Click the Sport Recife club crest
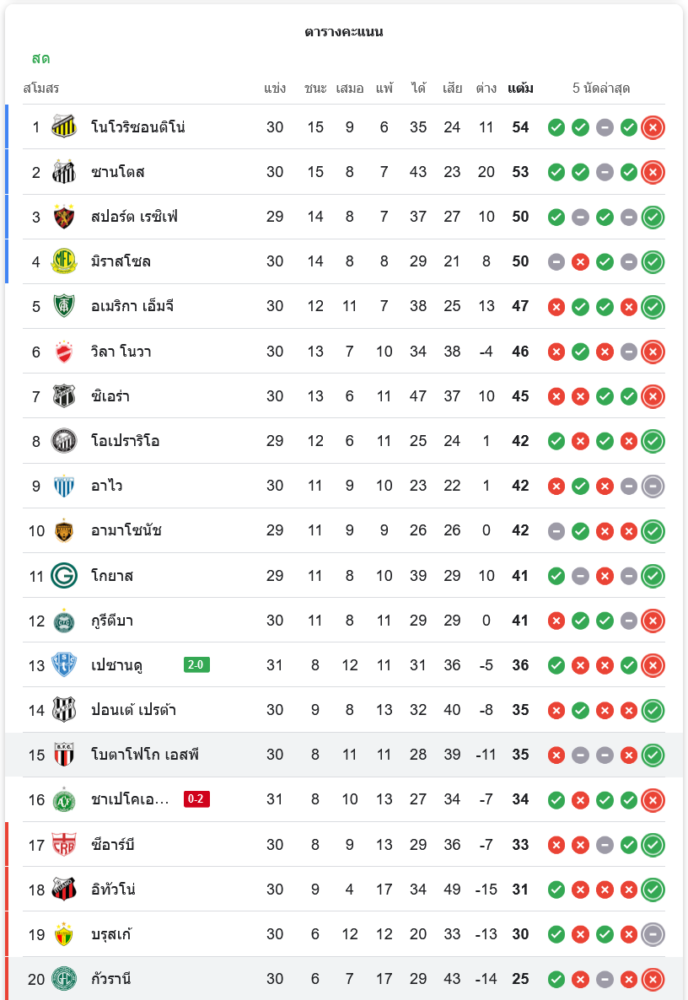688x1000 pixels. point(64,217)
